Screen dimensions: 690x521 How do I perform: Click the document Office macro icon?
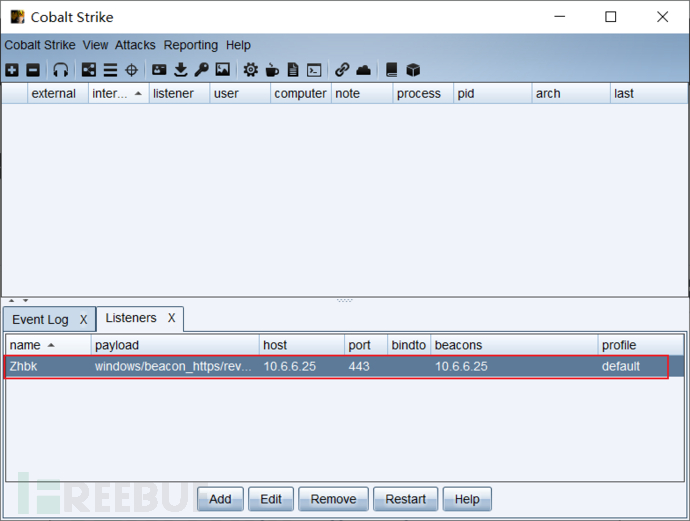click(293, 70)
